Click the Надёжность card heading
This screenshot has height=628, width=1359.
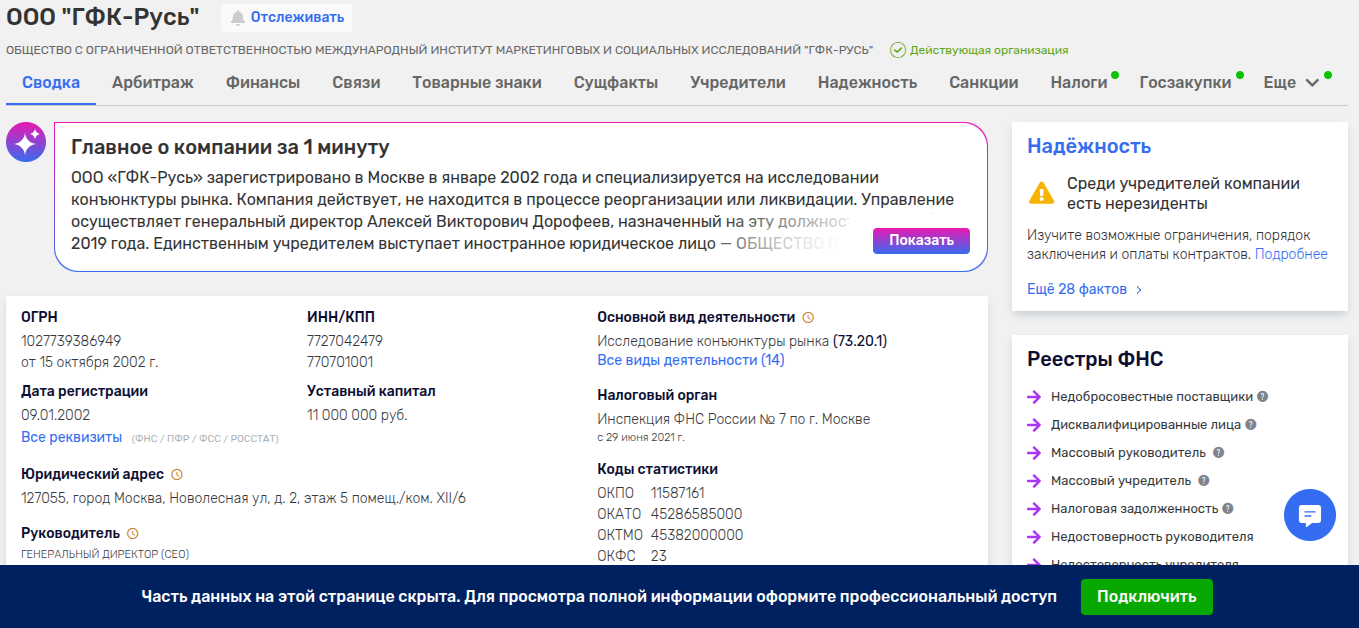(1089, 146)
